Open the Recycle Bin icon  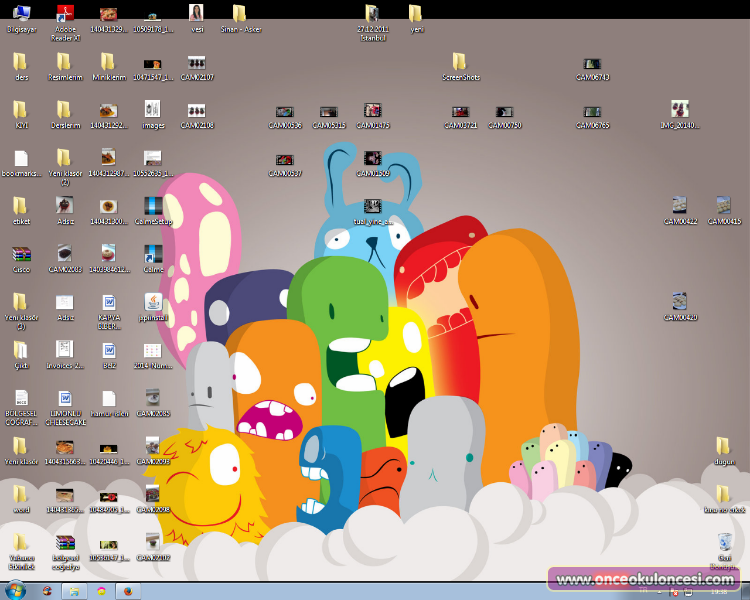pyautogui.click(x=724, y=542)
